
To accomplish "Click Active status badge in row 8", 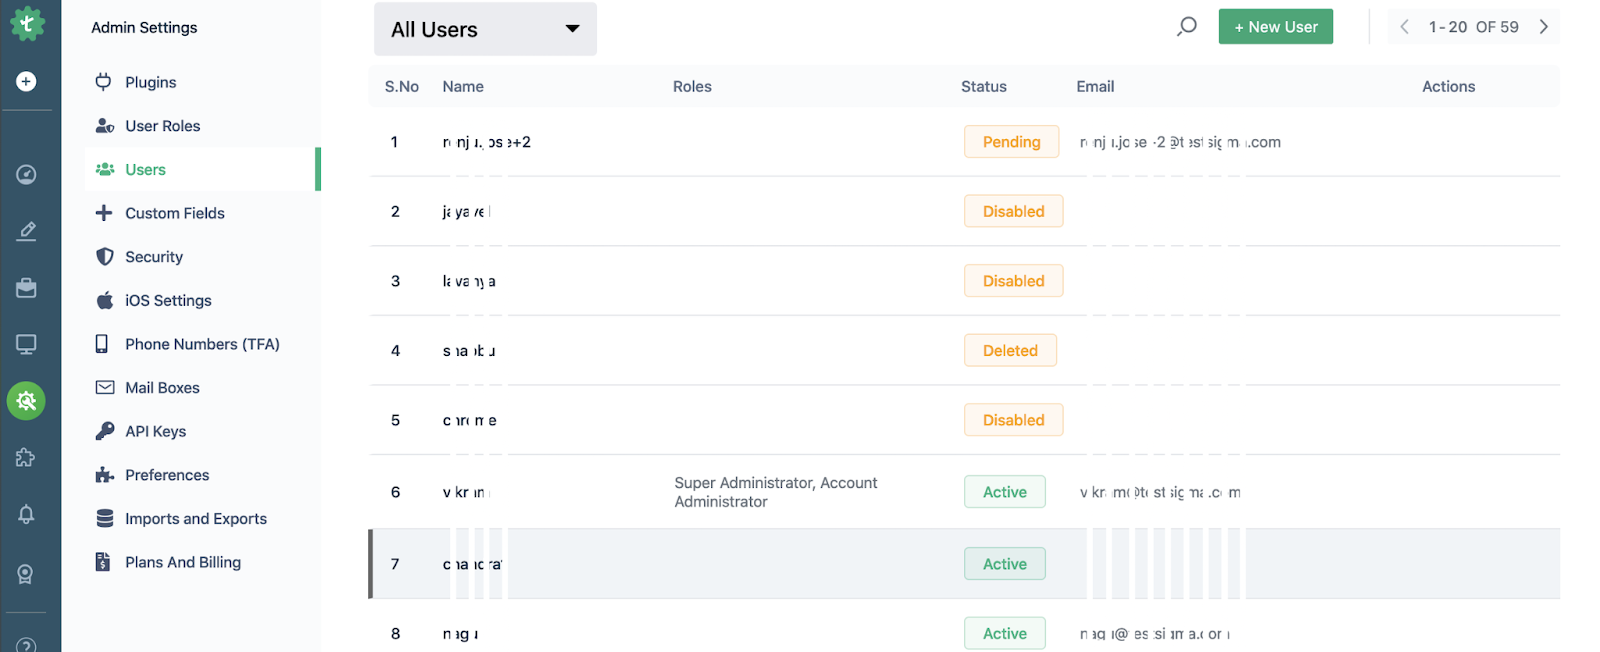I will point(1005,634).
